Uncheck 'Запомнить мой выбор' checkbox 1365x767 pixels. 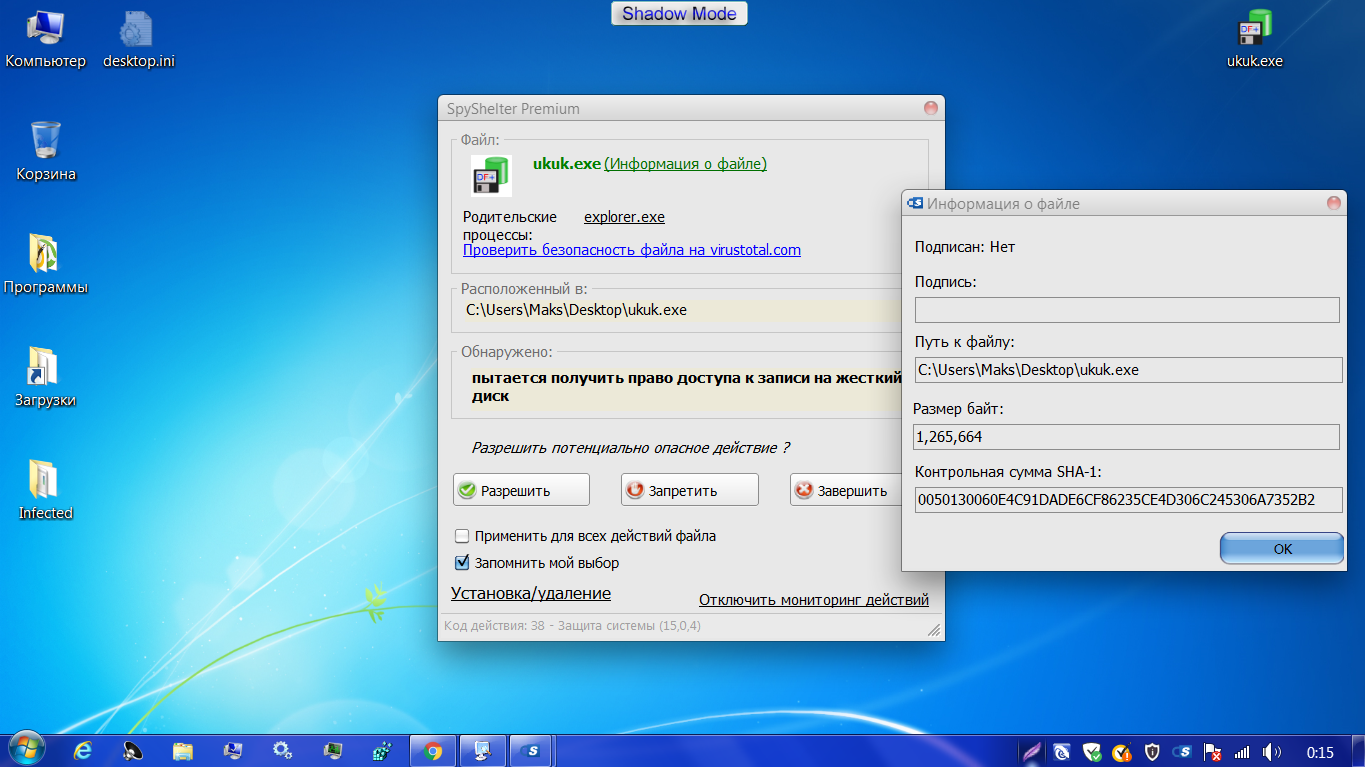tap(462, 563)
